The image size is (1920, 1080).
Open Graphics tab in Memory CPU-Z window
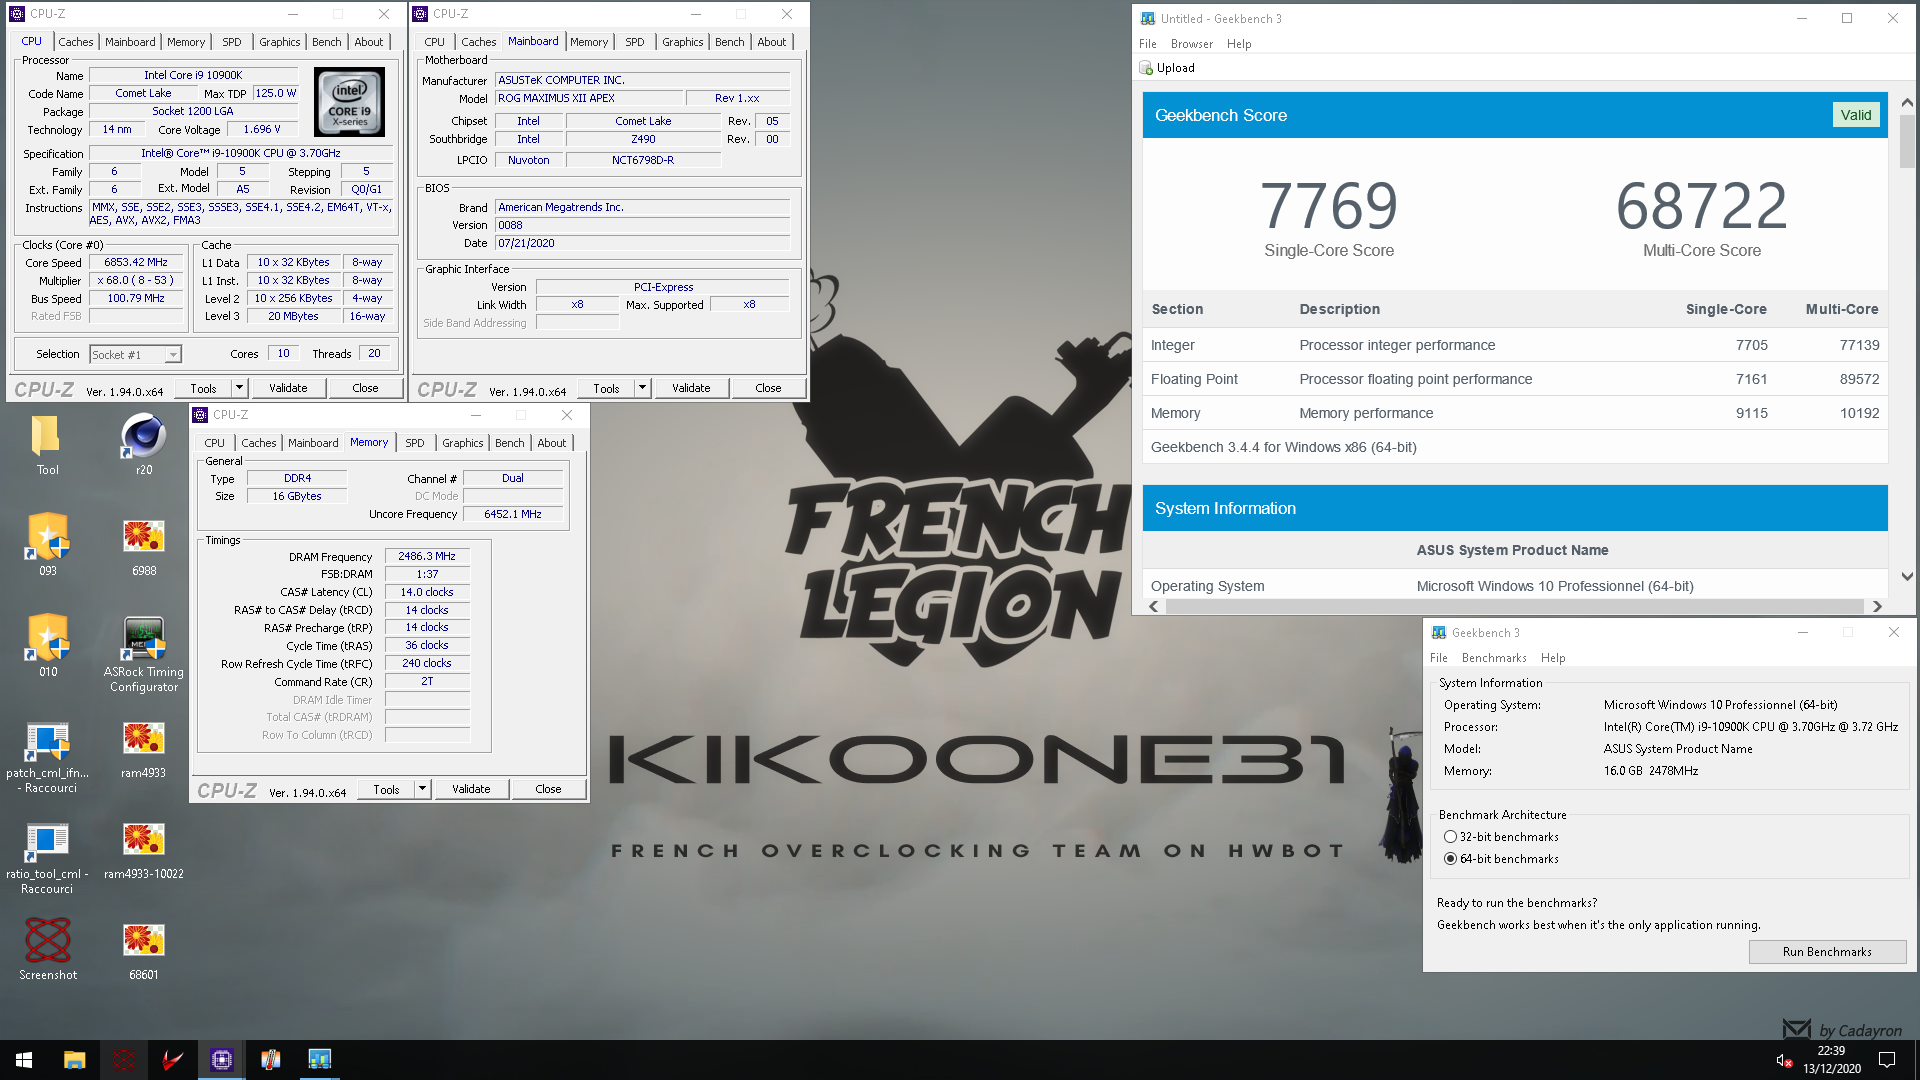tap(462, 443)
